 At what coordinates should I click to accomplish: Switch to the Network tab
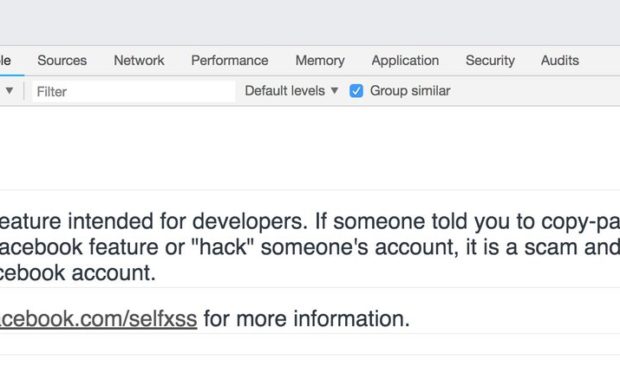pyautogui.click(x=139, y=60)
